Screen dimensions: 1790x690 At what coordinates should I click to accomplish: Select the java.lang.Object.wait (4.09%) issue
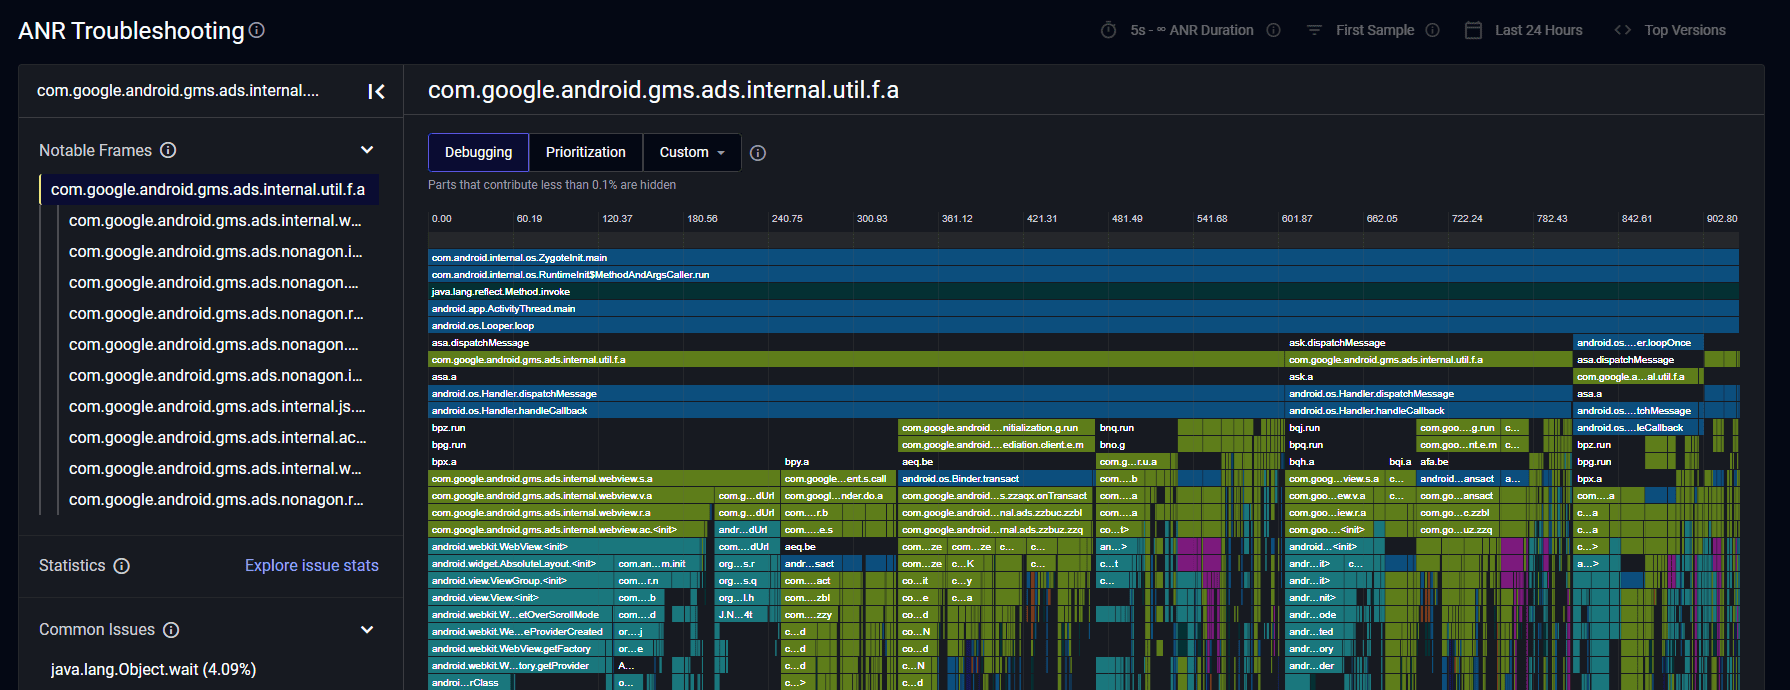tap(153, 669)
